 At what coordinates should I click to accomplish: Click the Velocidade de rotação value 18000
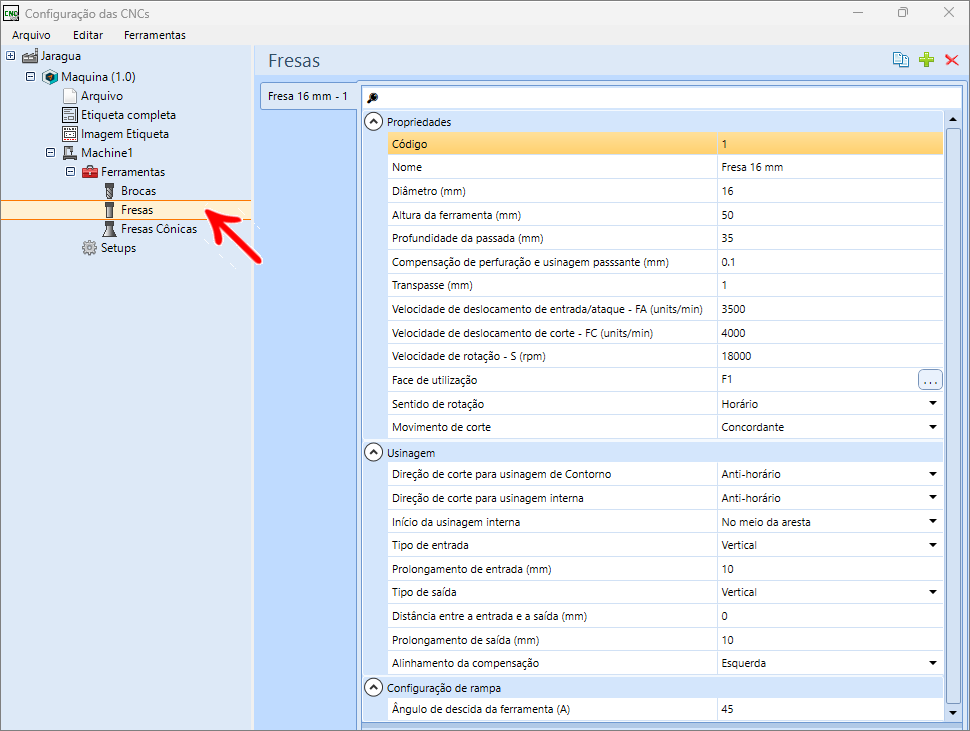[830, 356]
